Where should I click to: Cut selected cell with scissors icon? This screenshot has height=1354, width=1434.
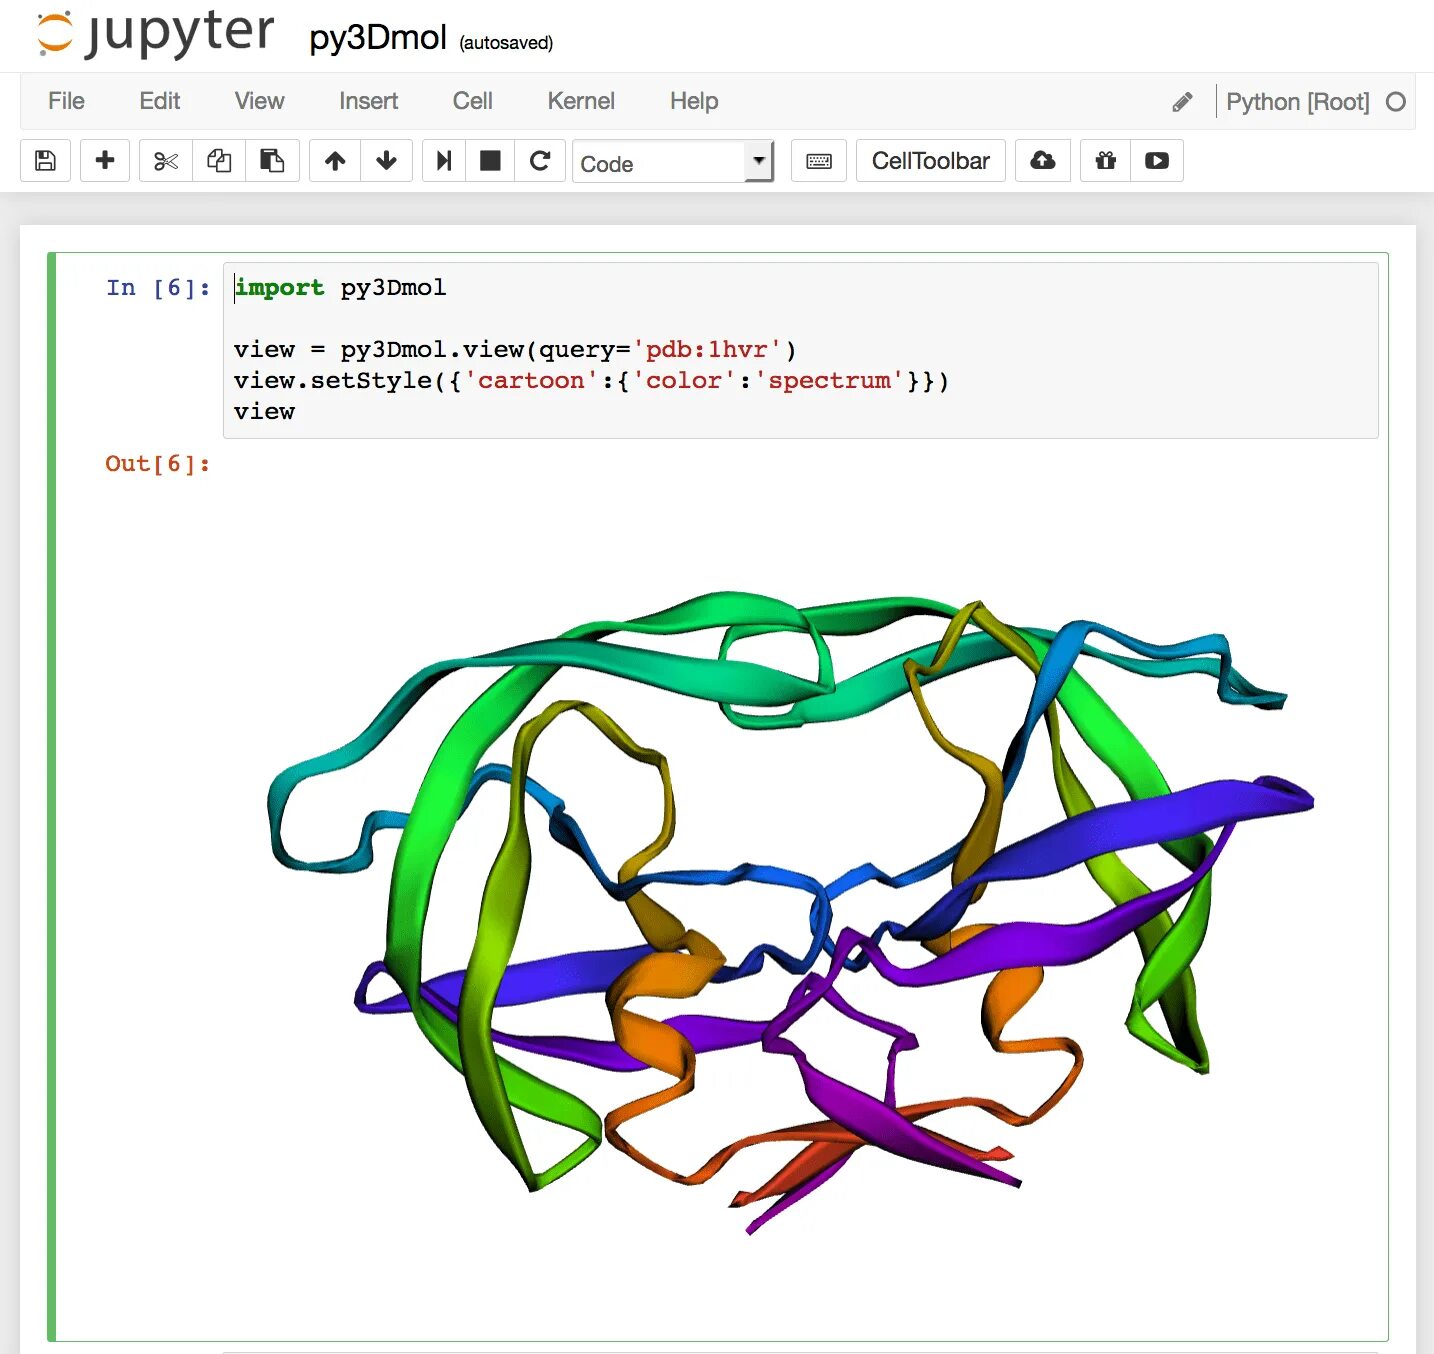coord(166,161)
